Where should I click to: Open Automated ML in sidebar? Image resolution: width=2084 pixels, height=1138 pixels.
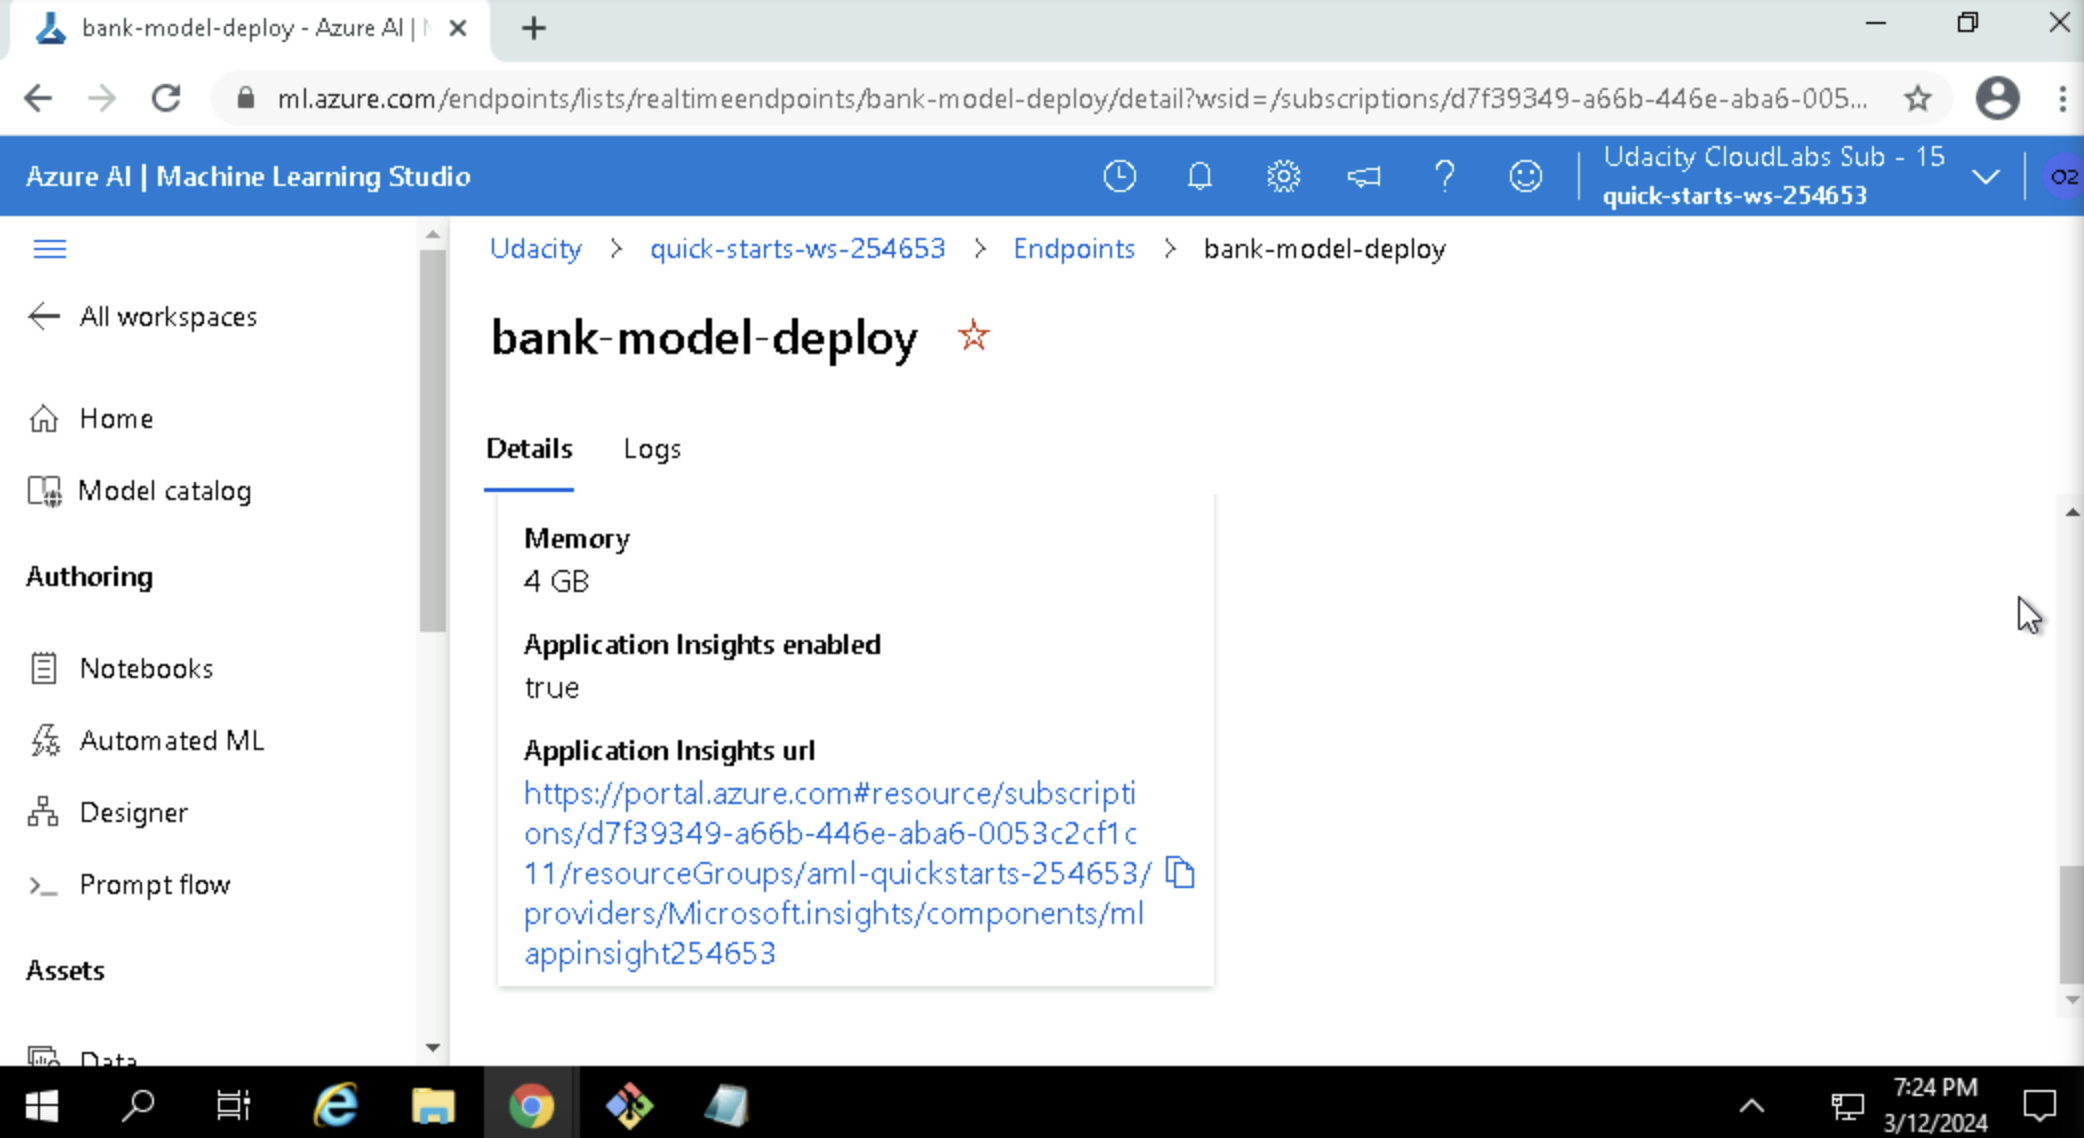(171, 741)
